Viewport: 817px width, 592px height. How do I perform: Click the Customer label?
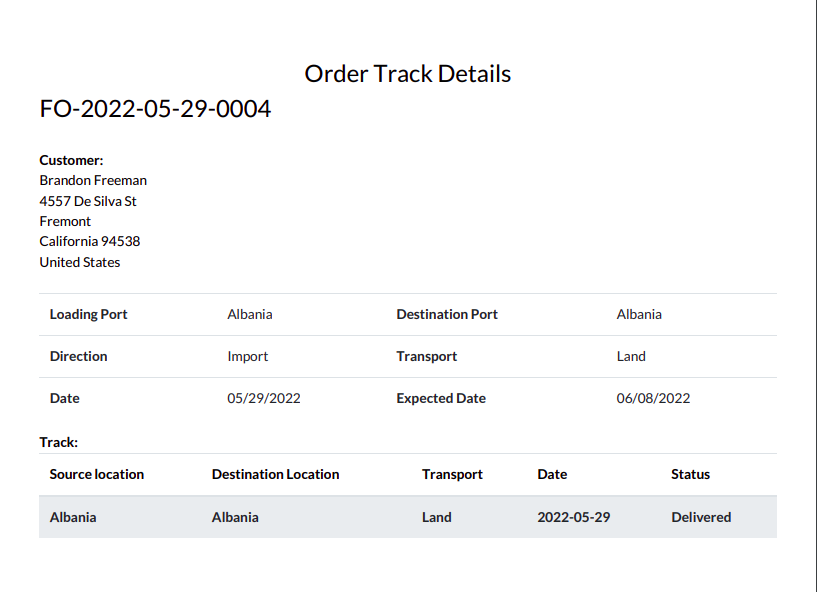[x=71, y=160]
